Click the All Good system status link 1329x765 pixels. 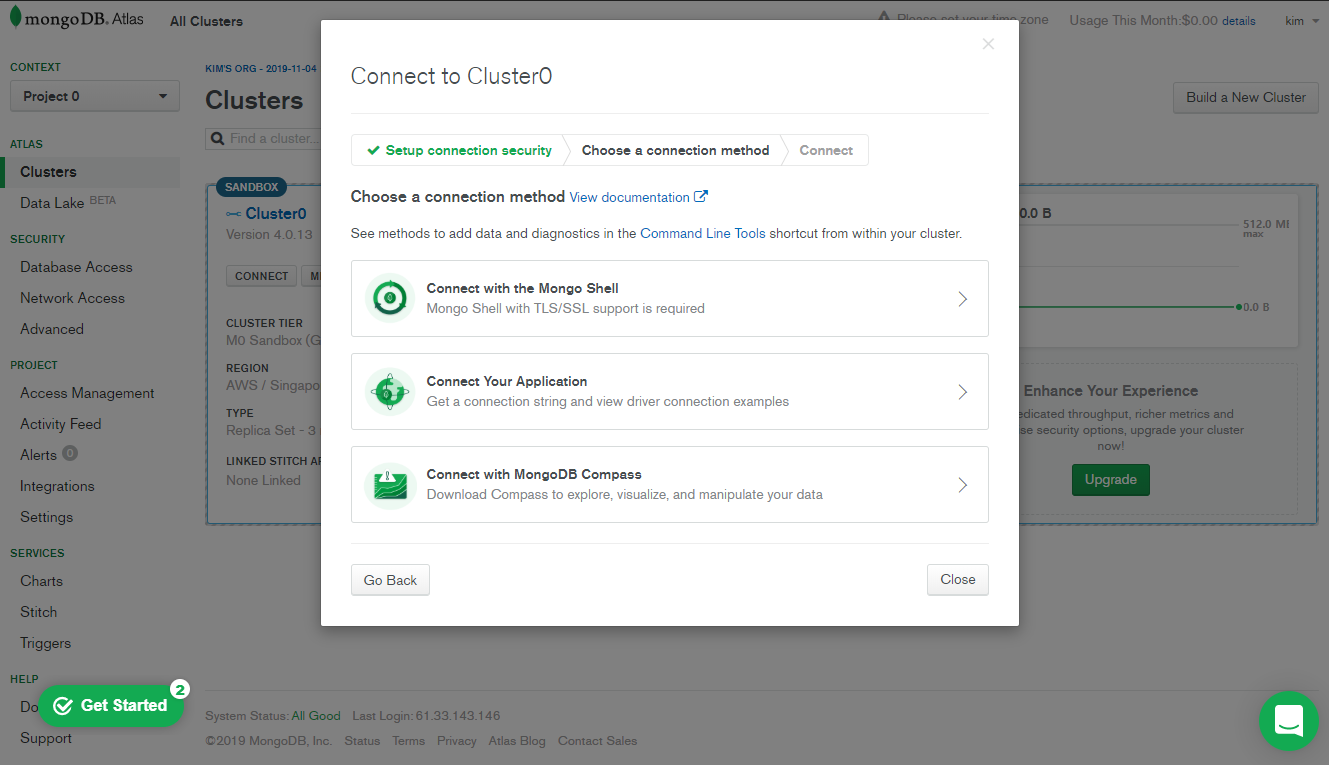coord(316,716)
